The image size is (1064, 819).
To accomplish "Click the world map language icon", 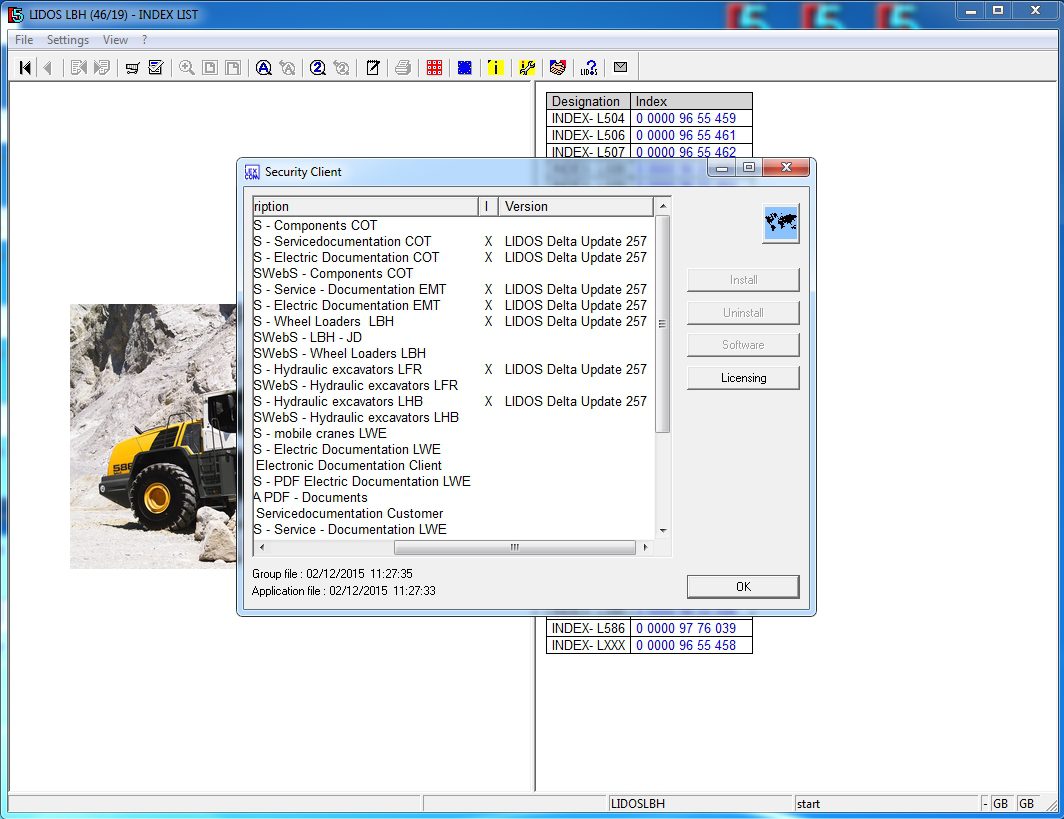I will coord(780,223).
